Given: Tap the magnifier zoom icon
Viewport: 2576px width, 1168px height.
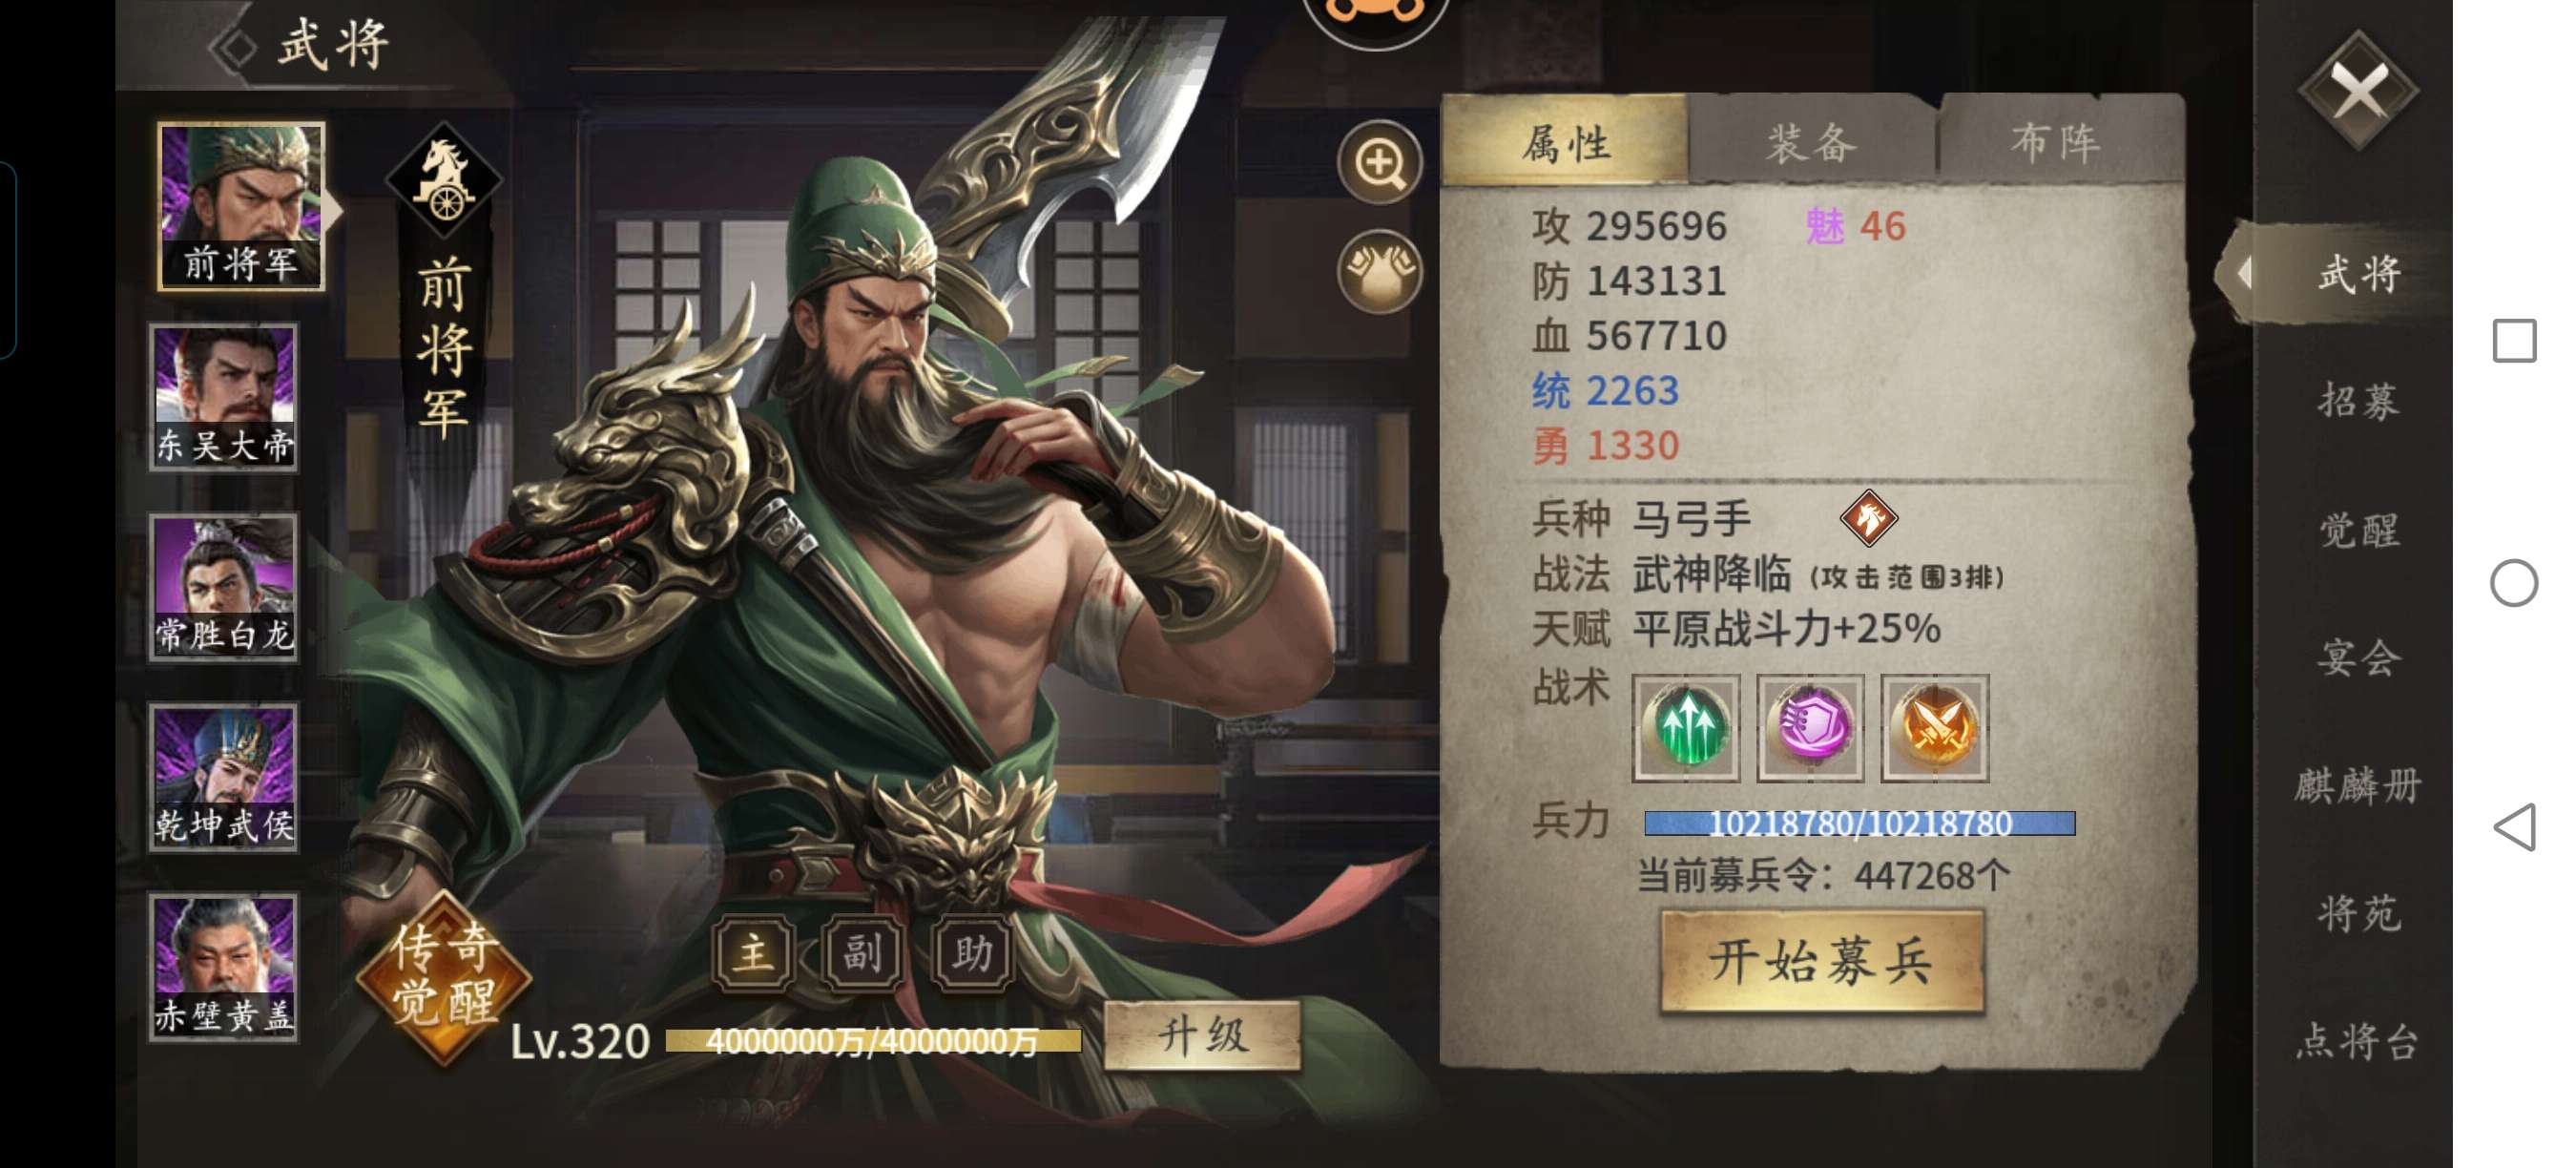Looking at the screenshot, I should (1380, 162).
